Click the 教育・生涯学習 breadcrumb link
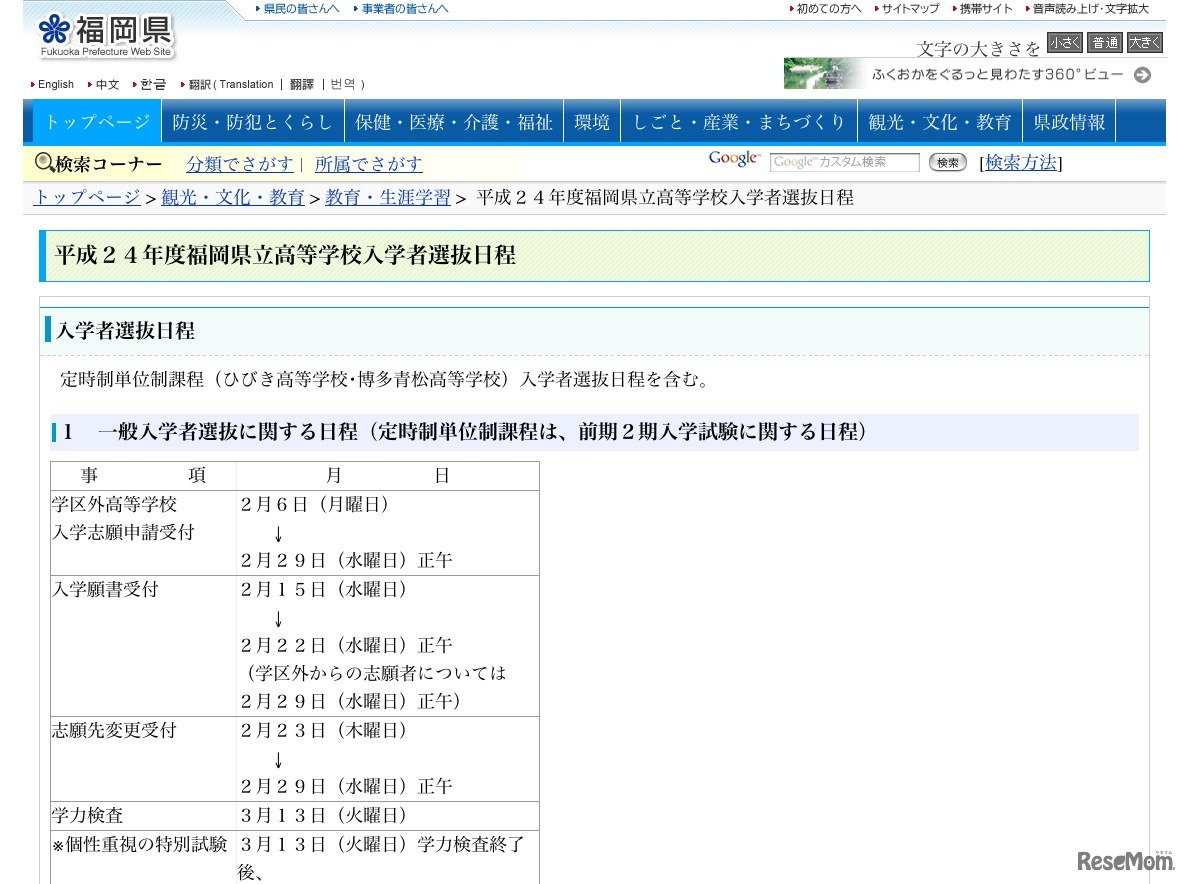Screen dimensions: 1188x884 pyautogui.click(x=387, y=198)
